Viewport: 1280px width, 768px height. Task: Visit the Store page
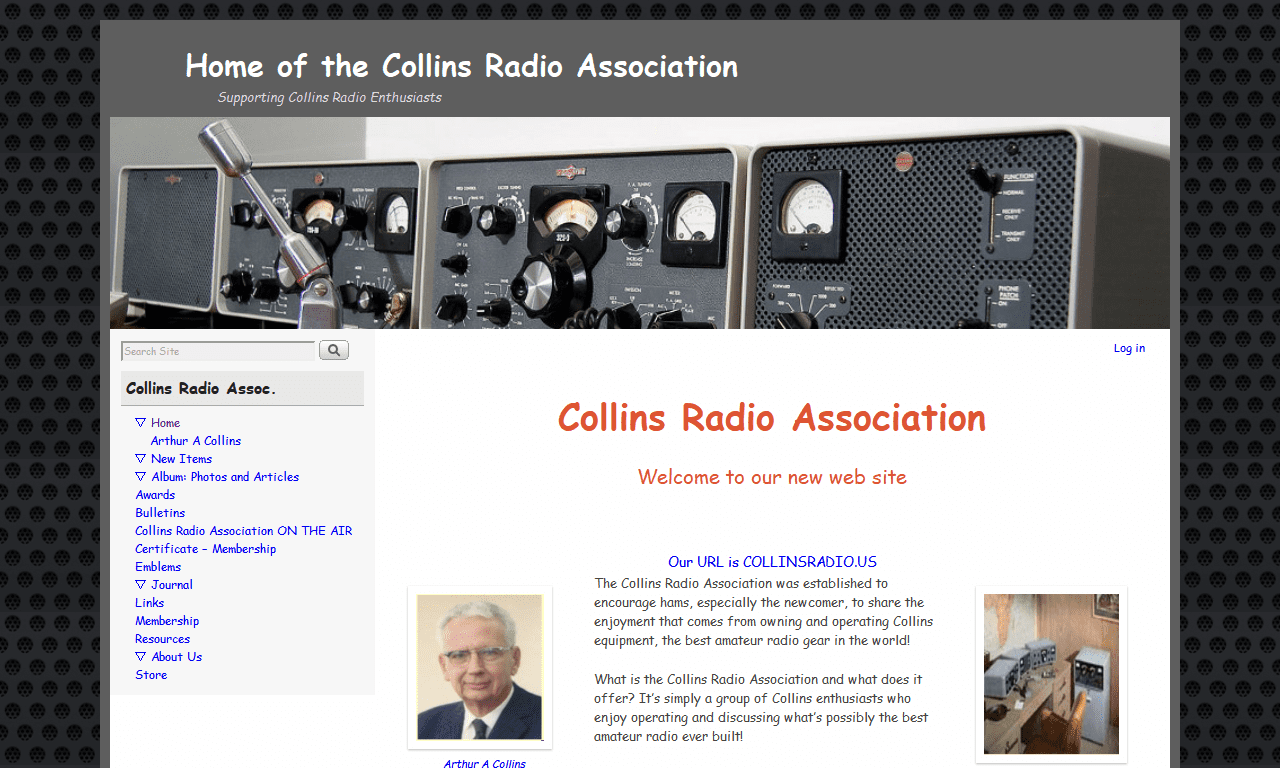[151, 674]
